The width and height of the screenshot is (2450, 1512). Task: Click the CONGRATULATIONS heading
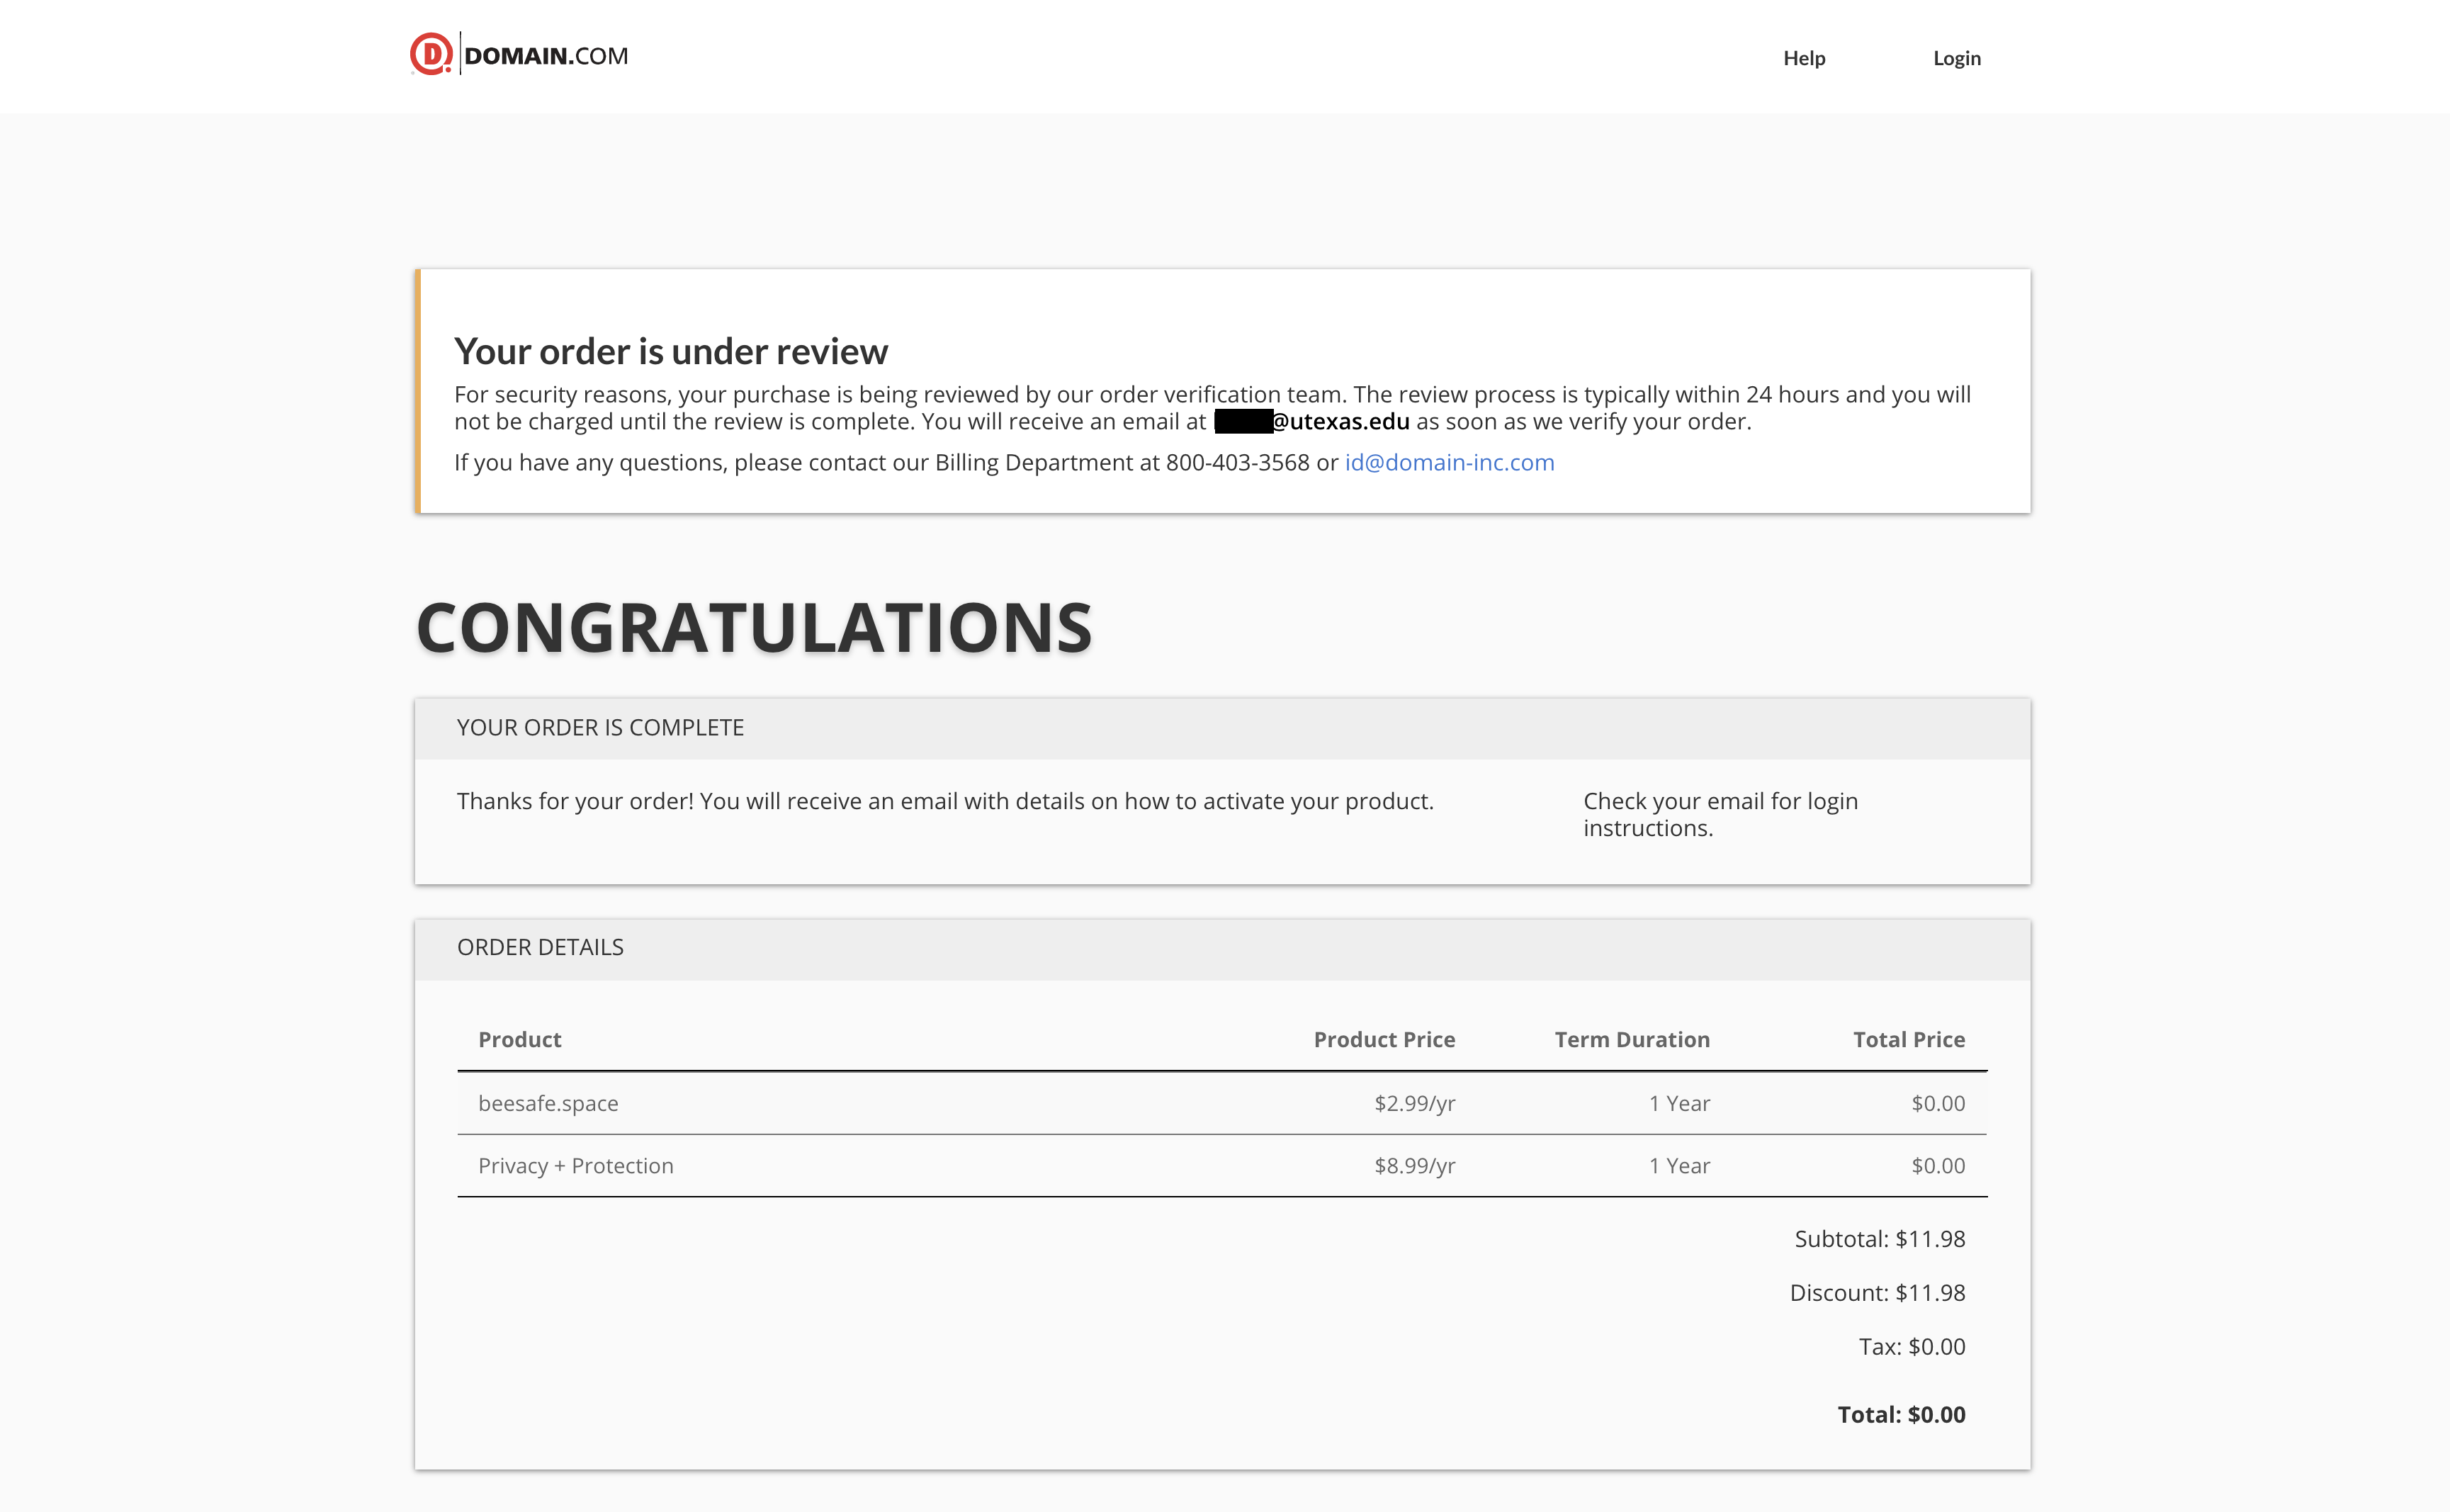753,628
